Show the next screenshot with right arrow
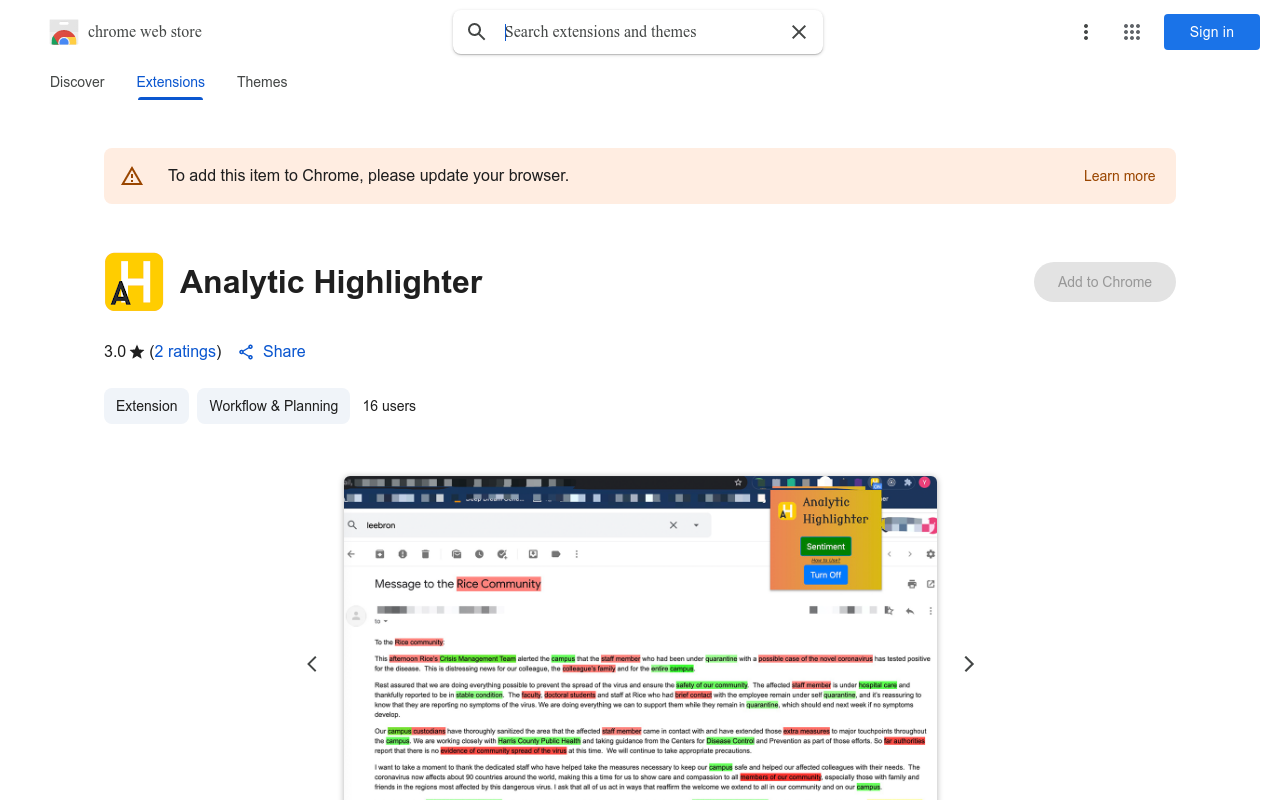This screenshot has width=1280, height=800. (x=968, y=664)
